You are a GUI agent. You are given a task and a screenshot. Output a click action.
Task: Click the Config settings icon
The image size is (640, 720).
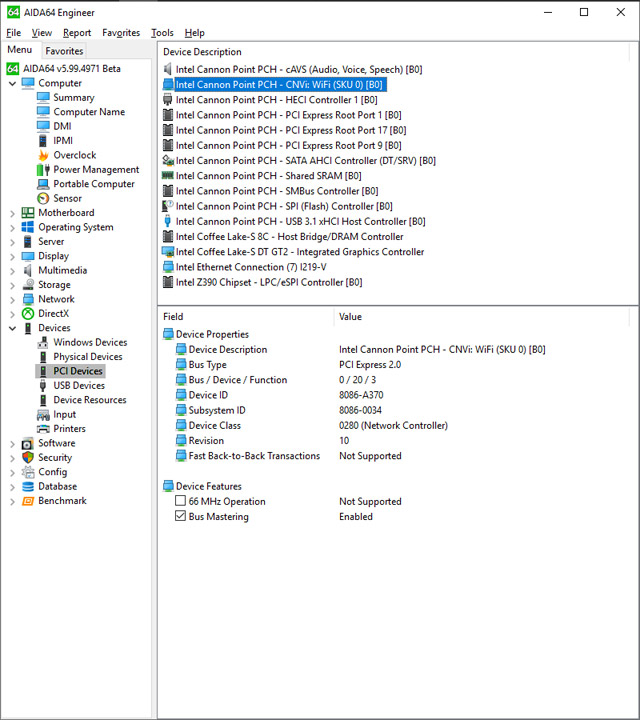(28, 472)
